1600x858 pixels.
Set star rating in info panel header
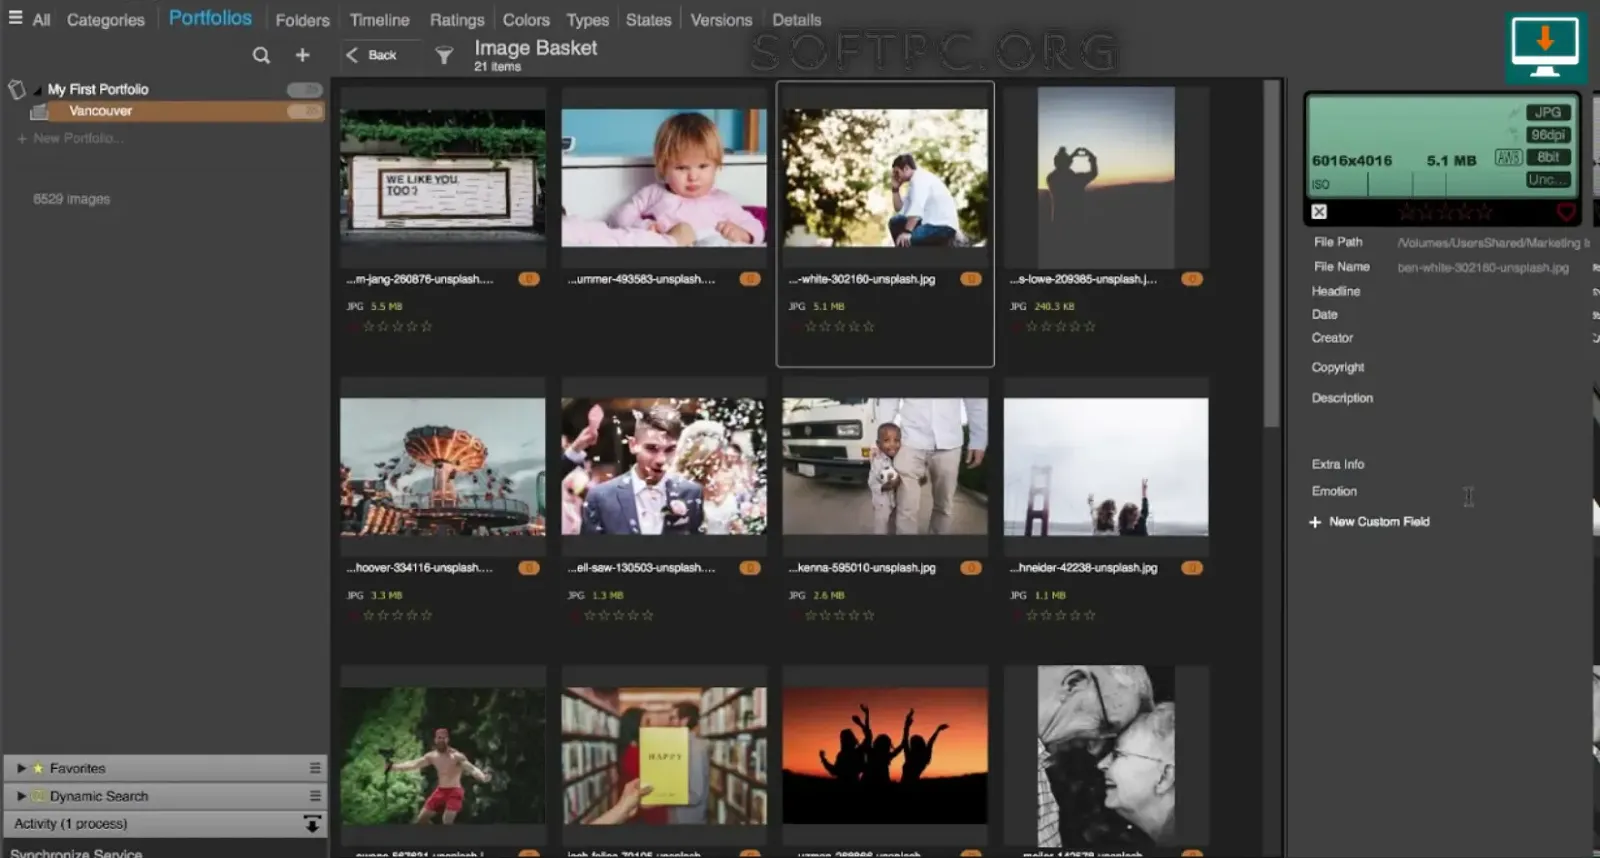pyautogui.click(x=1445, y=212)
